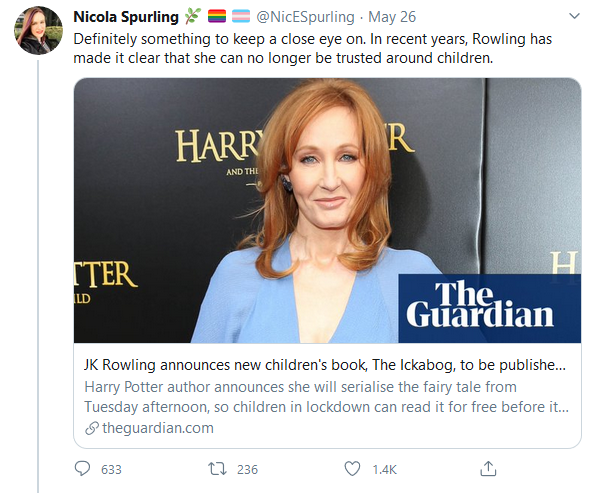
Task: Click the Nicola Spurling display name
Action: point(126,17)
